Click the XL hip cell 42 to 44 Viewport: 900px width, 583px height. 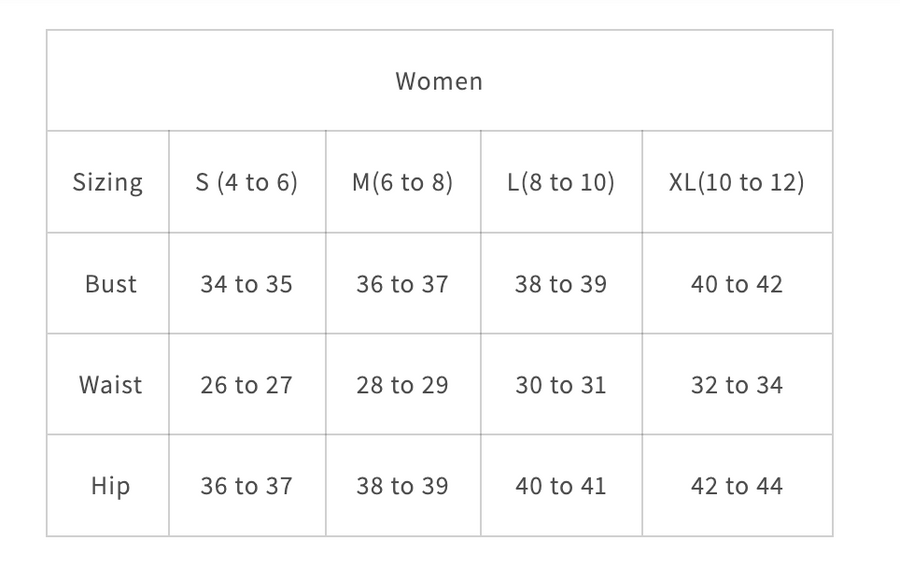(736, 486)
